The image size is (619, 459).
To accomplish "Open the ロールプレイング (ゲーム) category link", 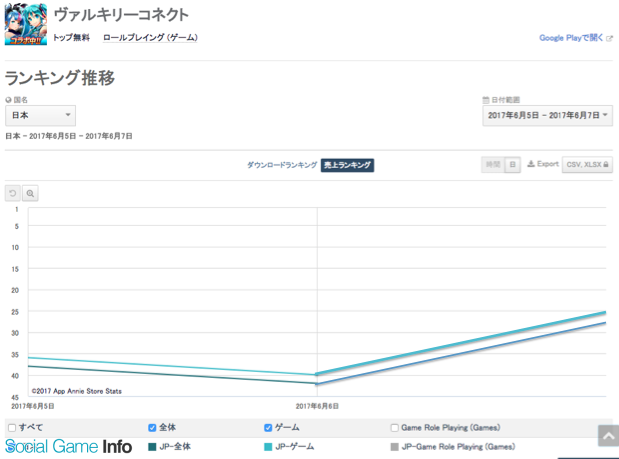I will 150,37.
